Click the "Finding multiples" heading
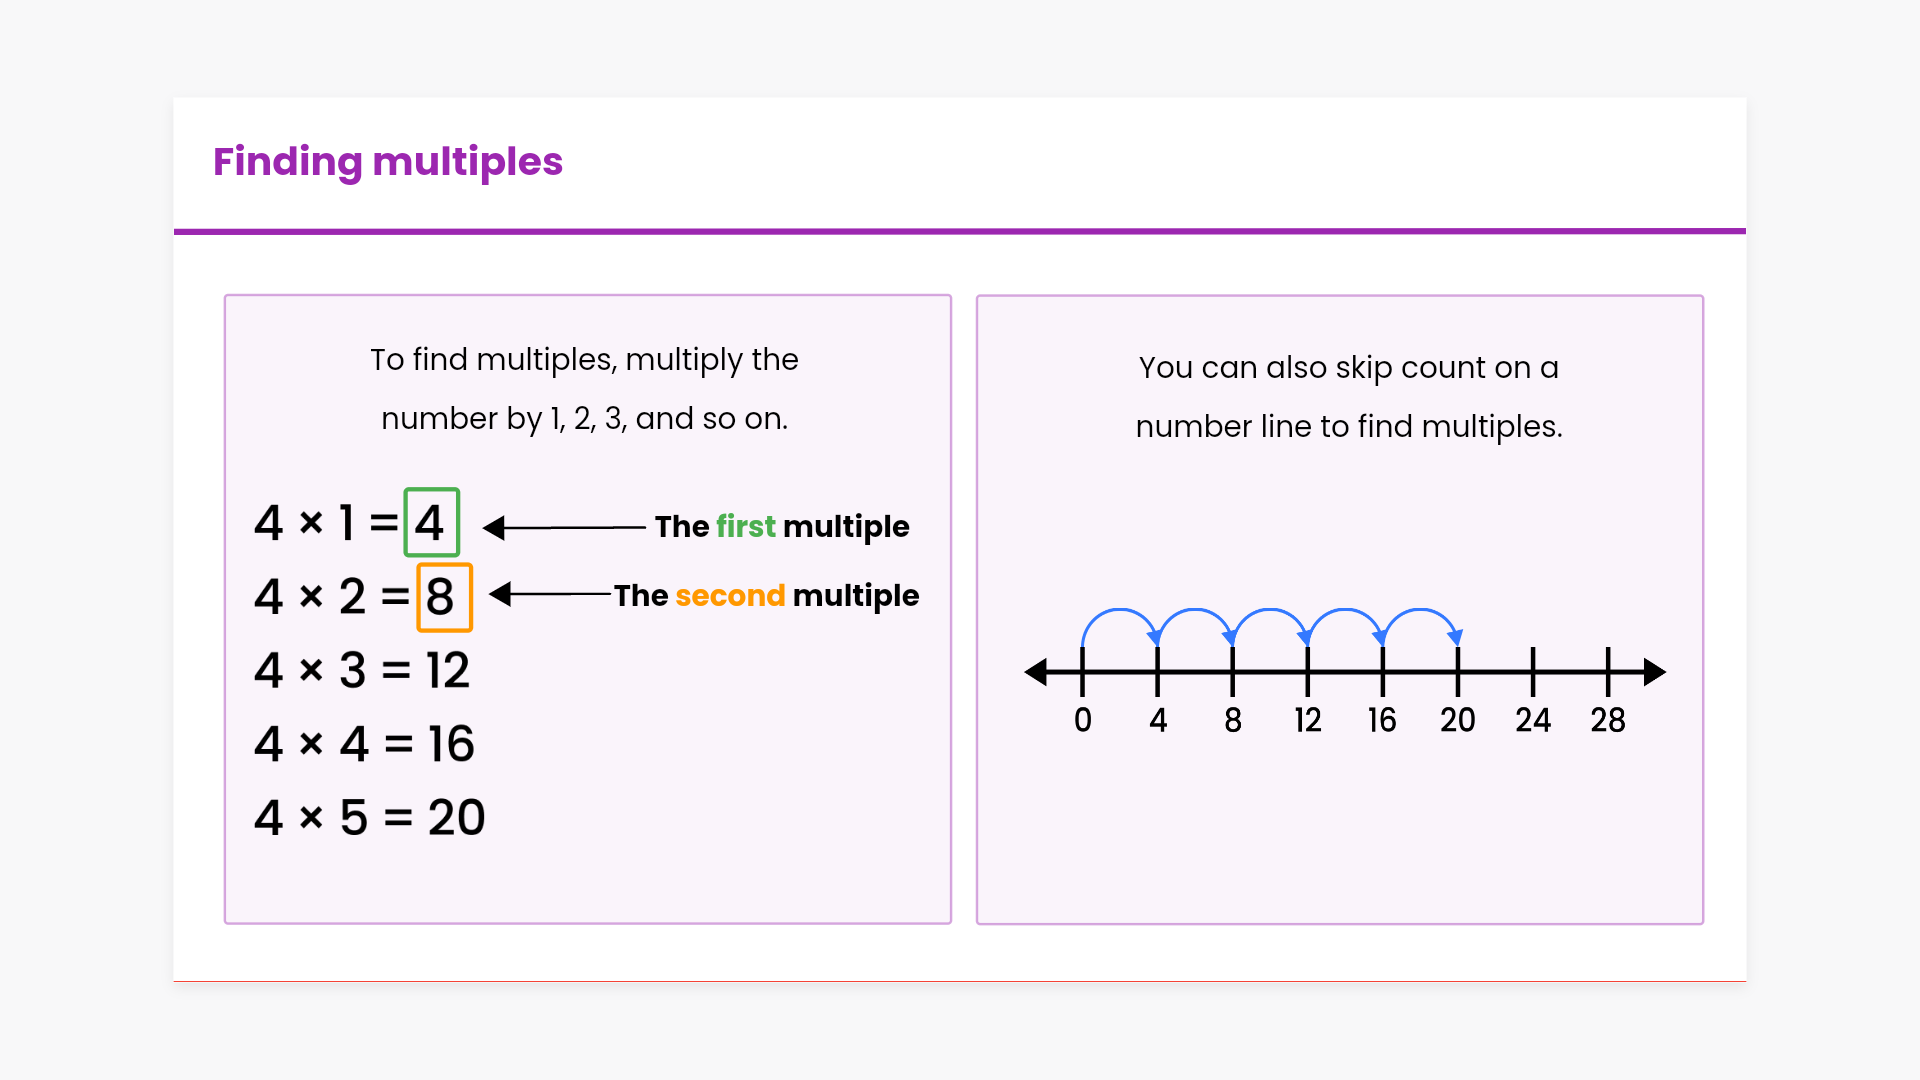1920x1080 pixels. point(388,162)
